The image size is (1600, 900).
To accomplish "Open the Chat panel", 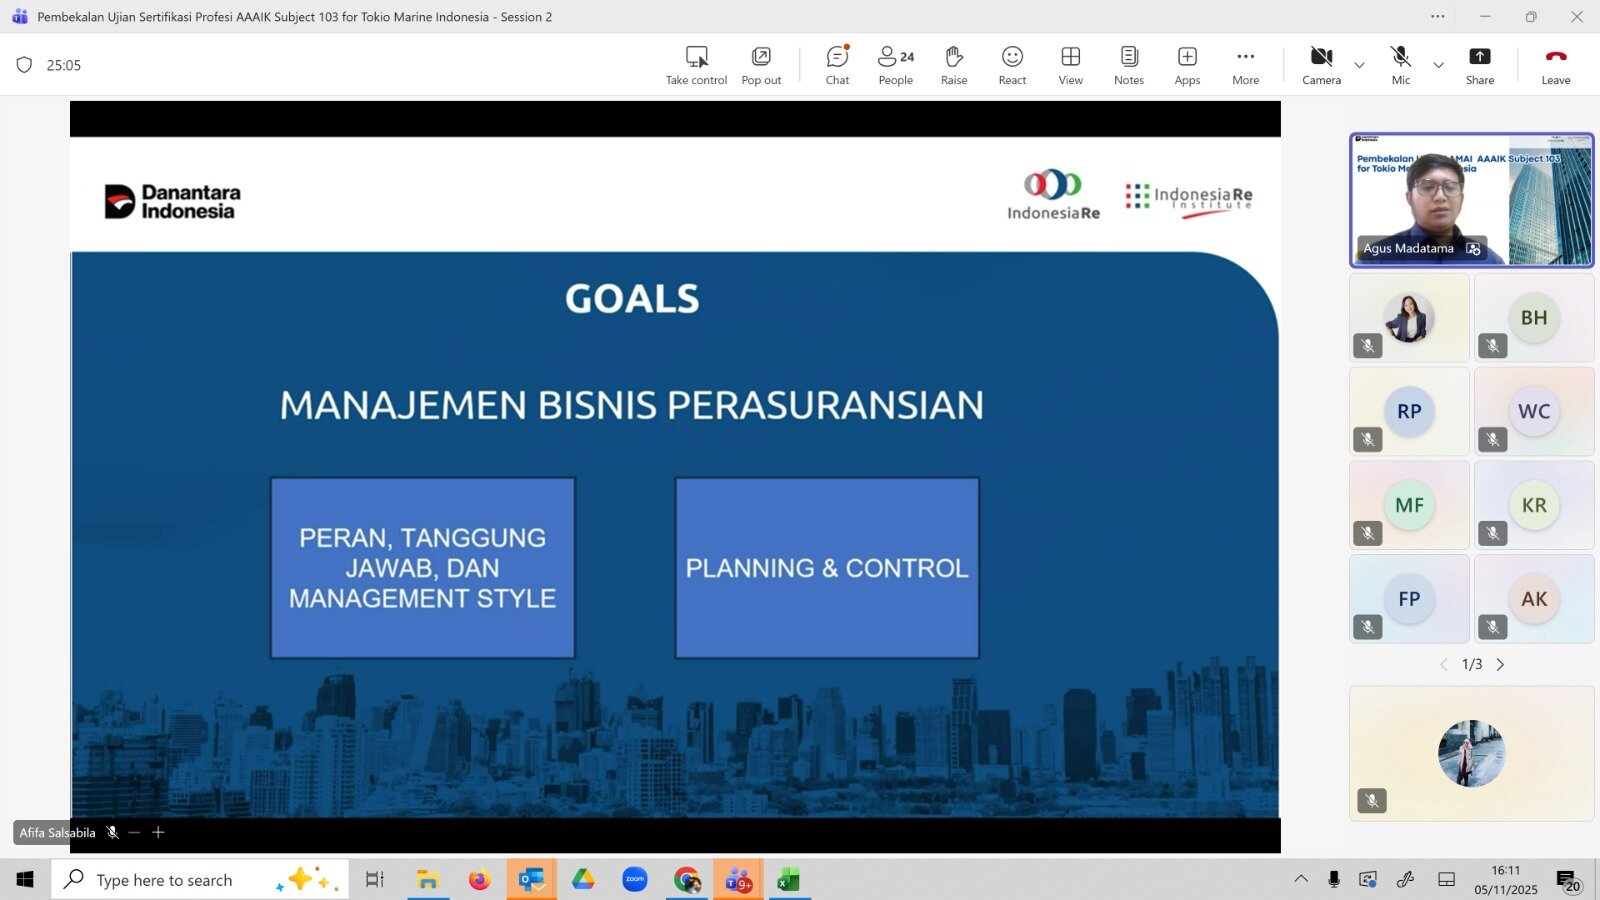I will [837, 65].
